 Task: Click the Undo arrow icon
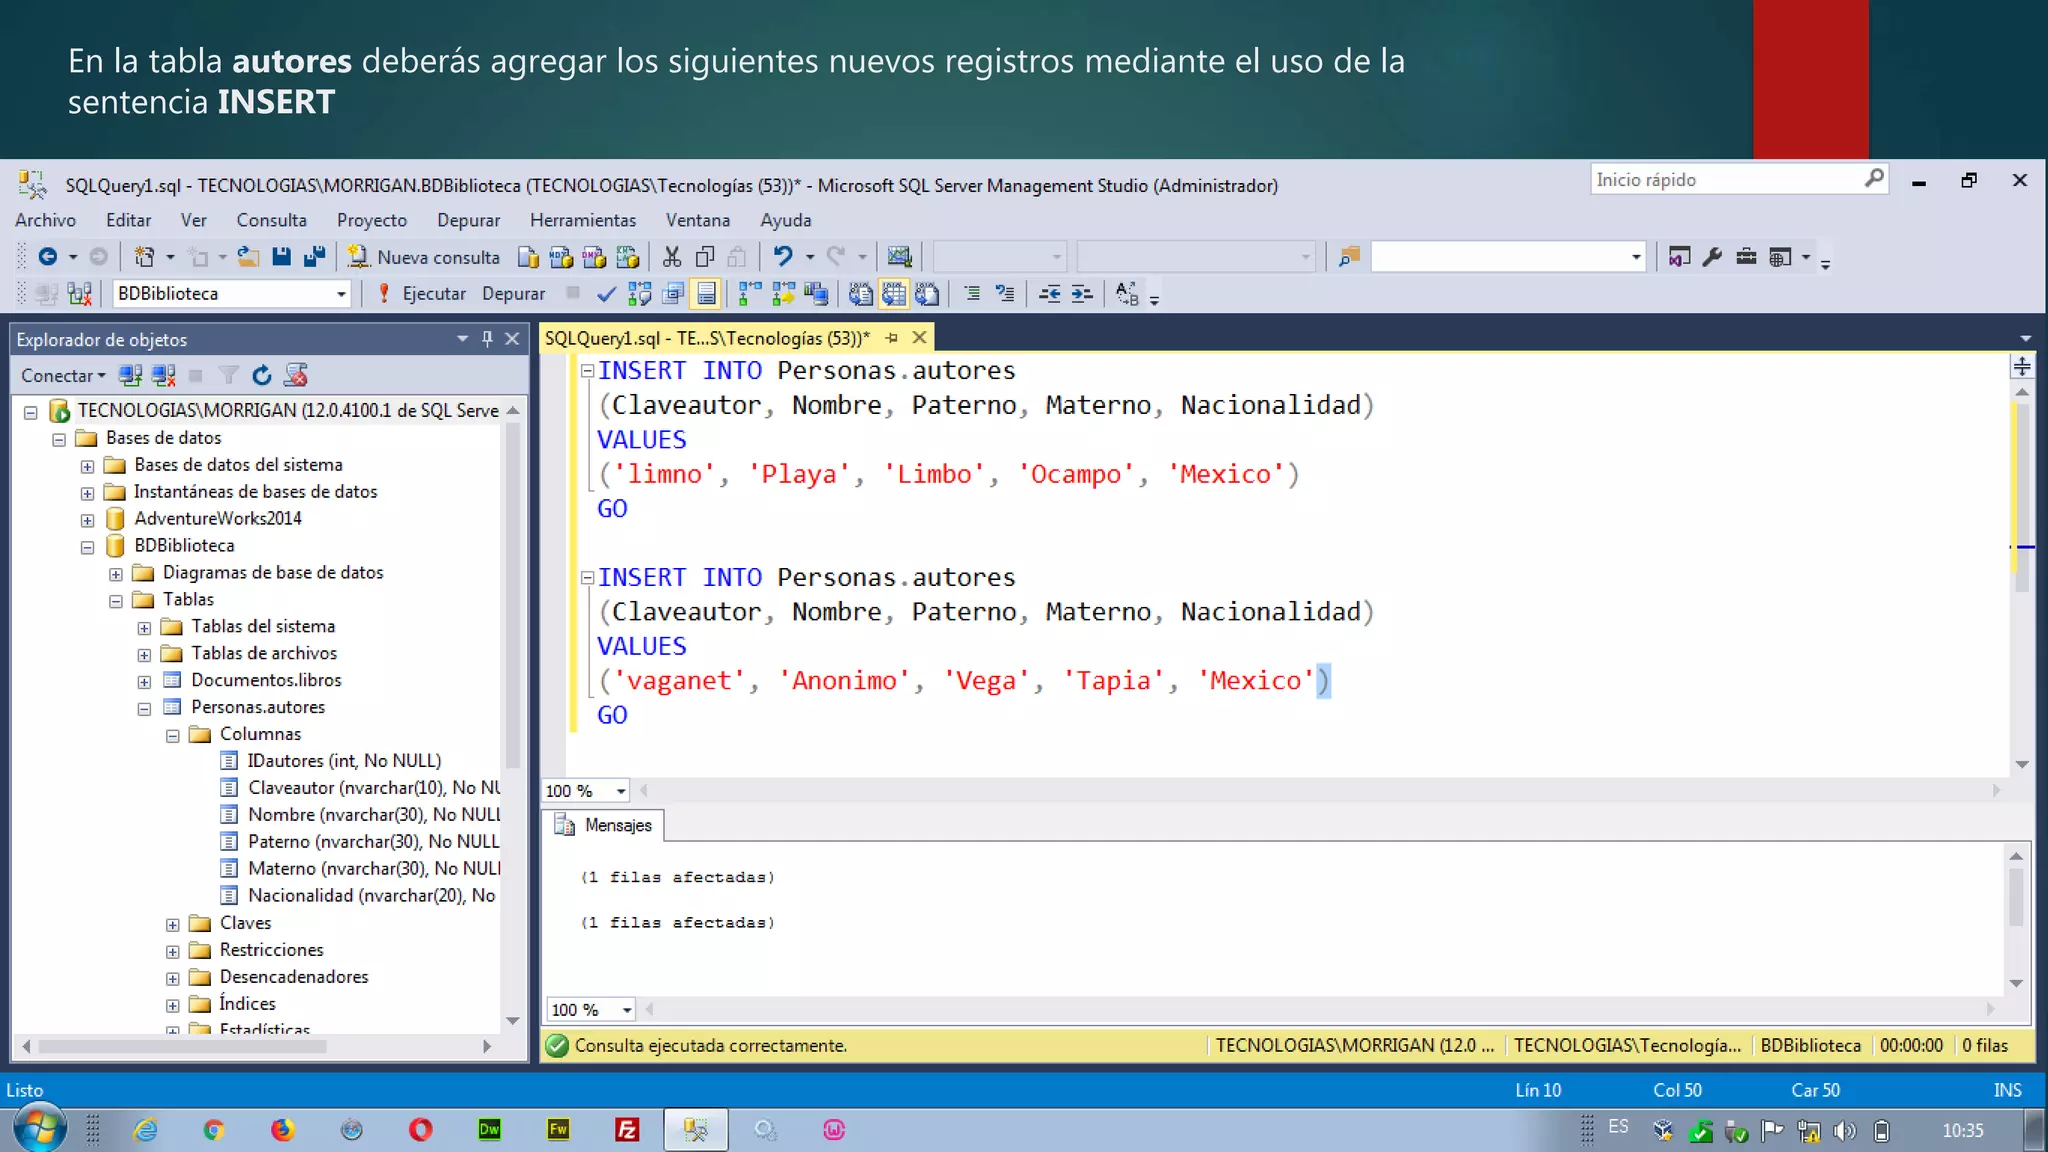click(783, 257)
